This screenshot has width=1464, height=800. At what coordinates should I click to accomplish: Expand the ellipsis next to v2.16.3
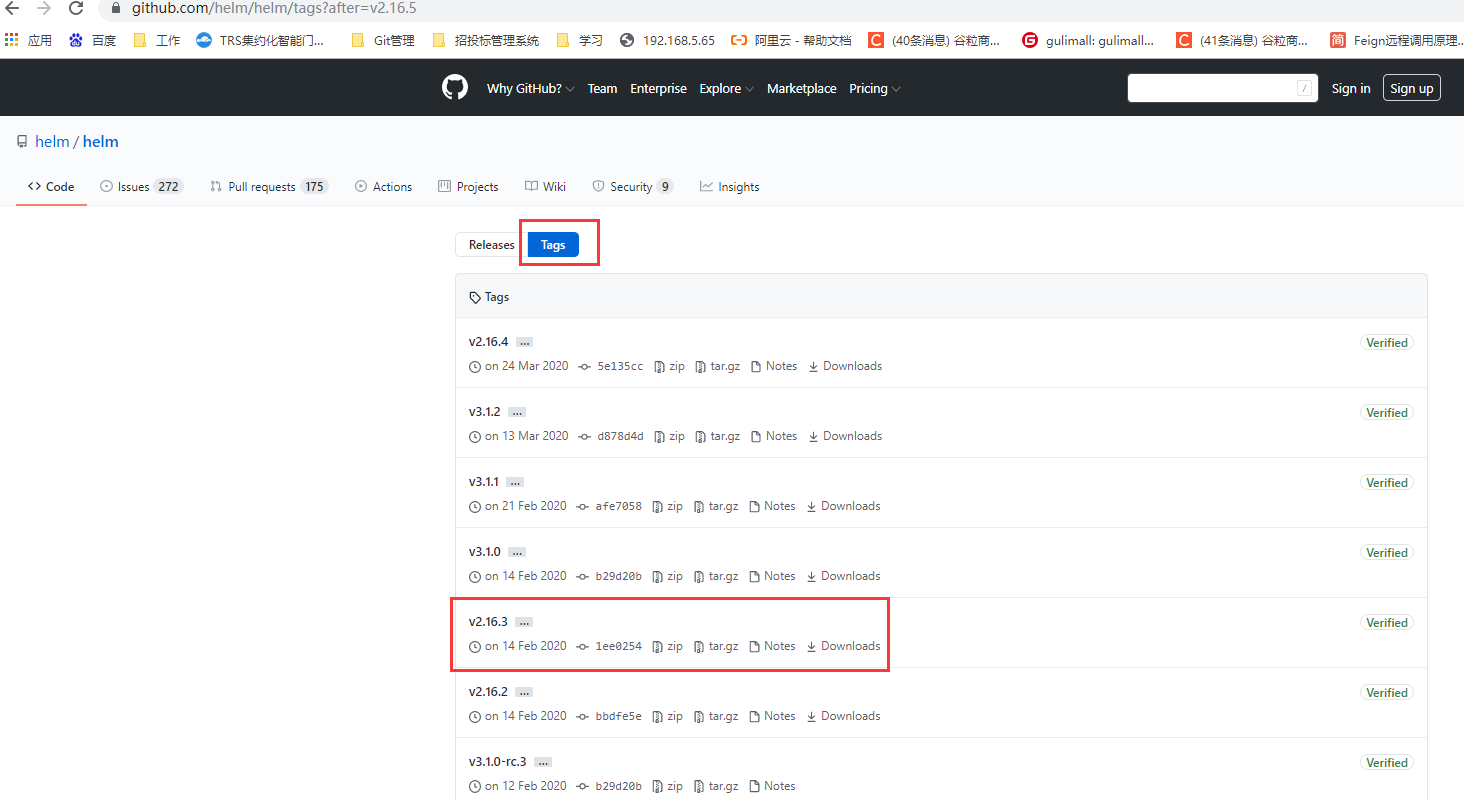click(523, 622)
